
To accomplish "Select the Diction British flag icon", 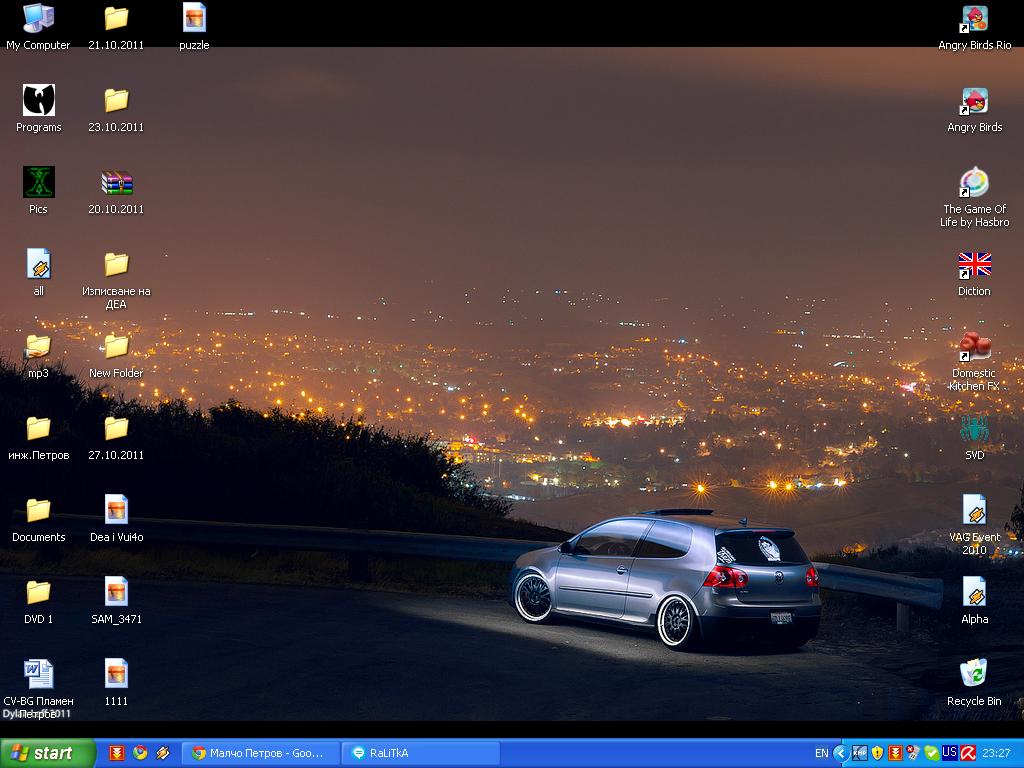I will (x=974, y=265).
